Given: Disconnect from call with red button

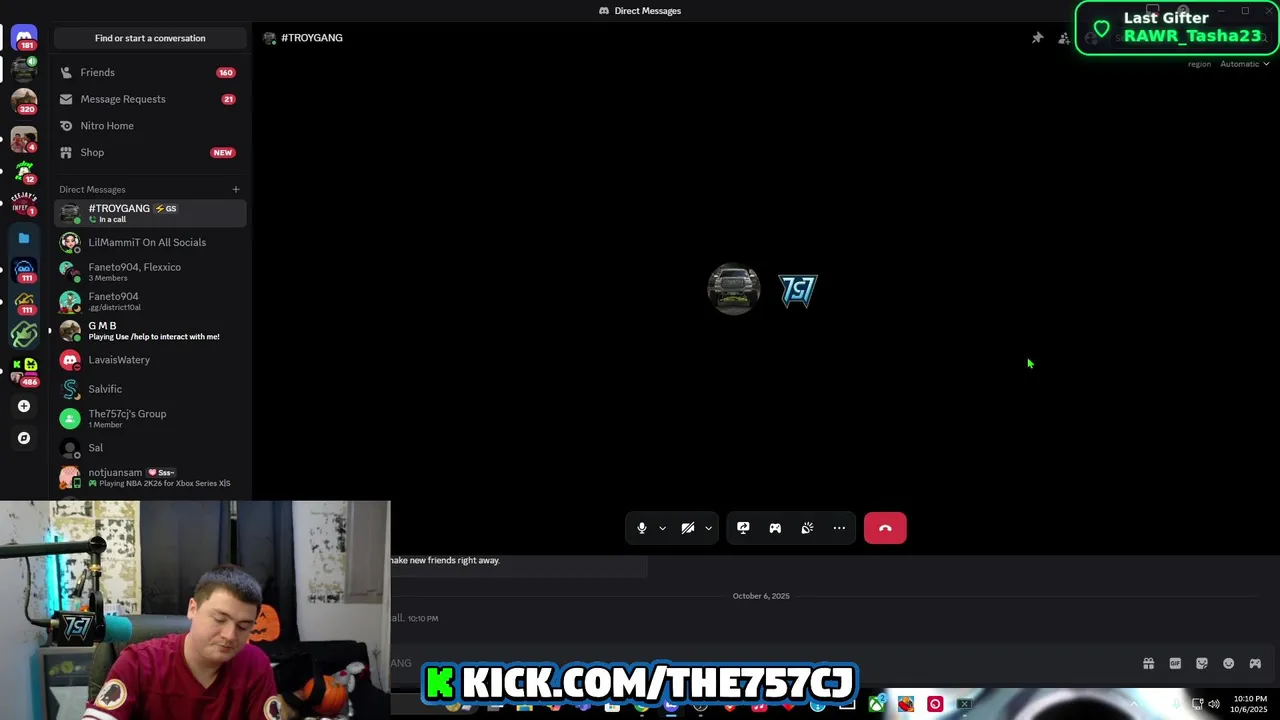Looking at the screenshot, I should click(885, 528).
